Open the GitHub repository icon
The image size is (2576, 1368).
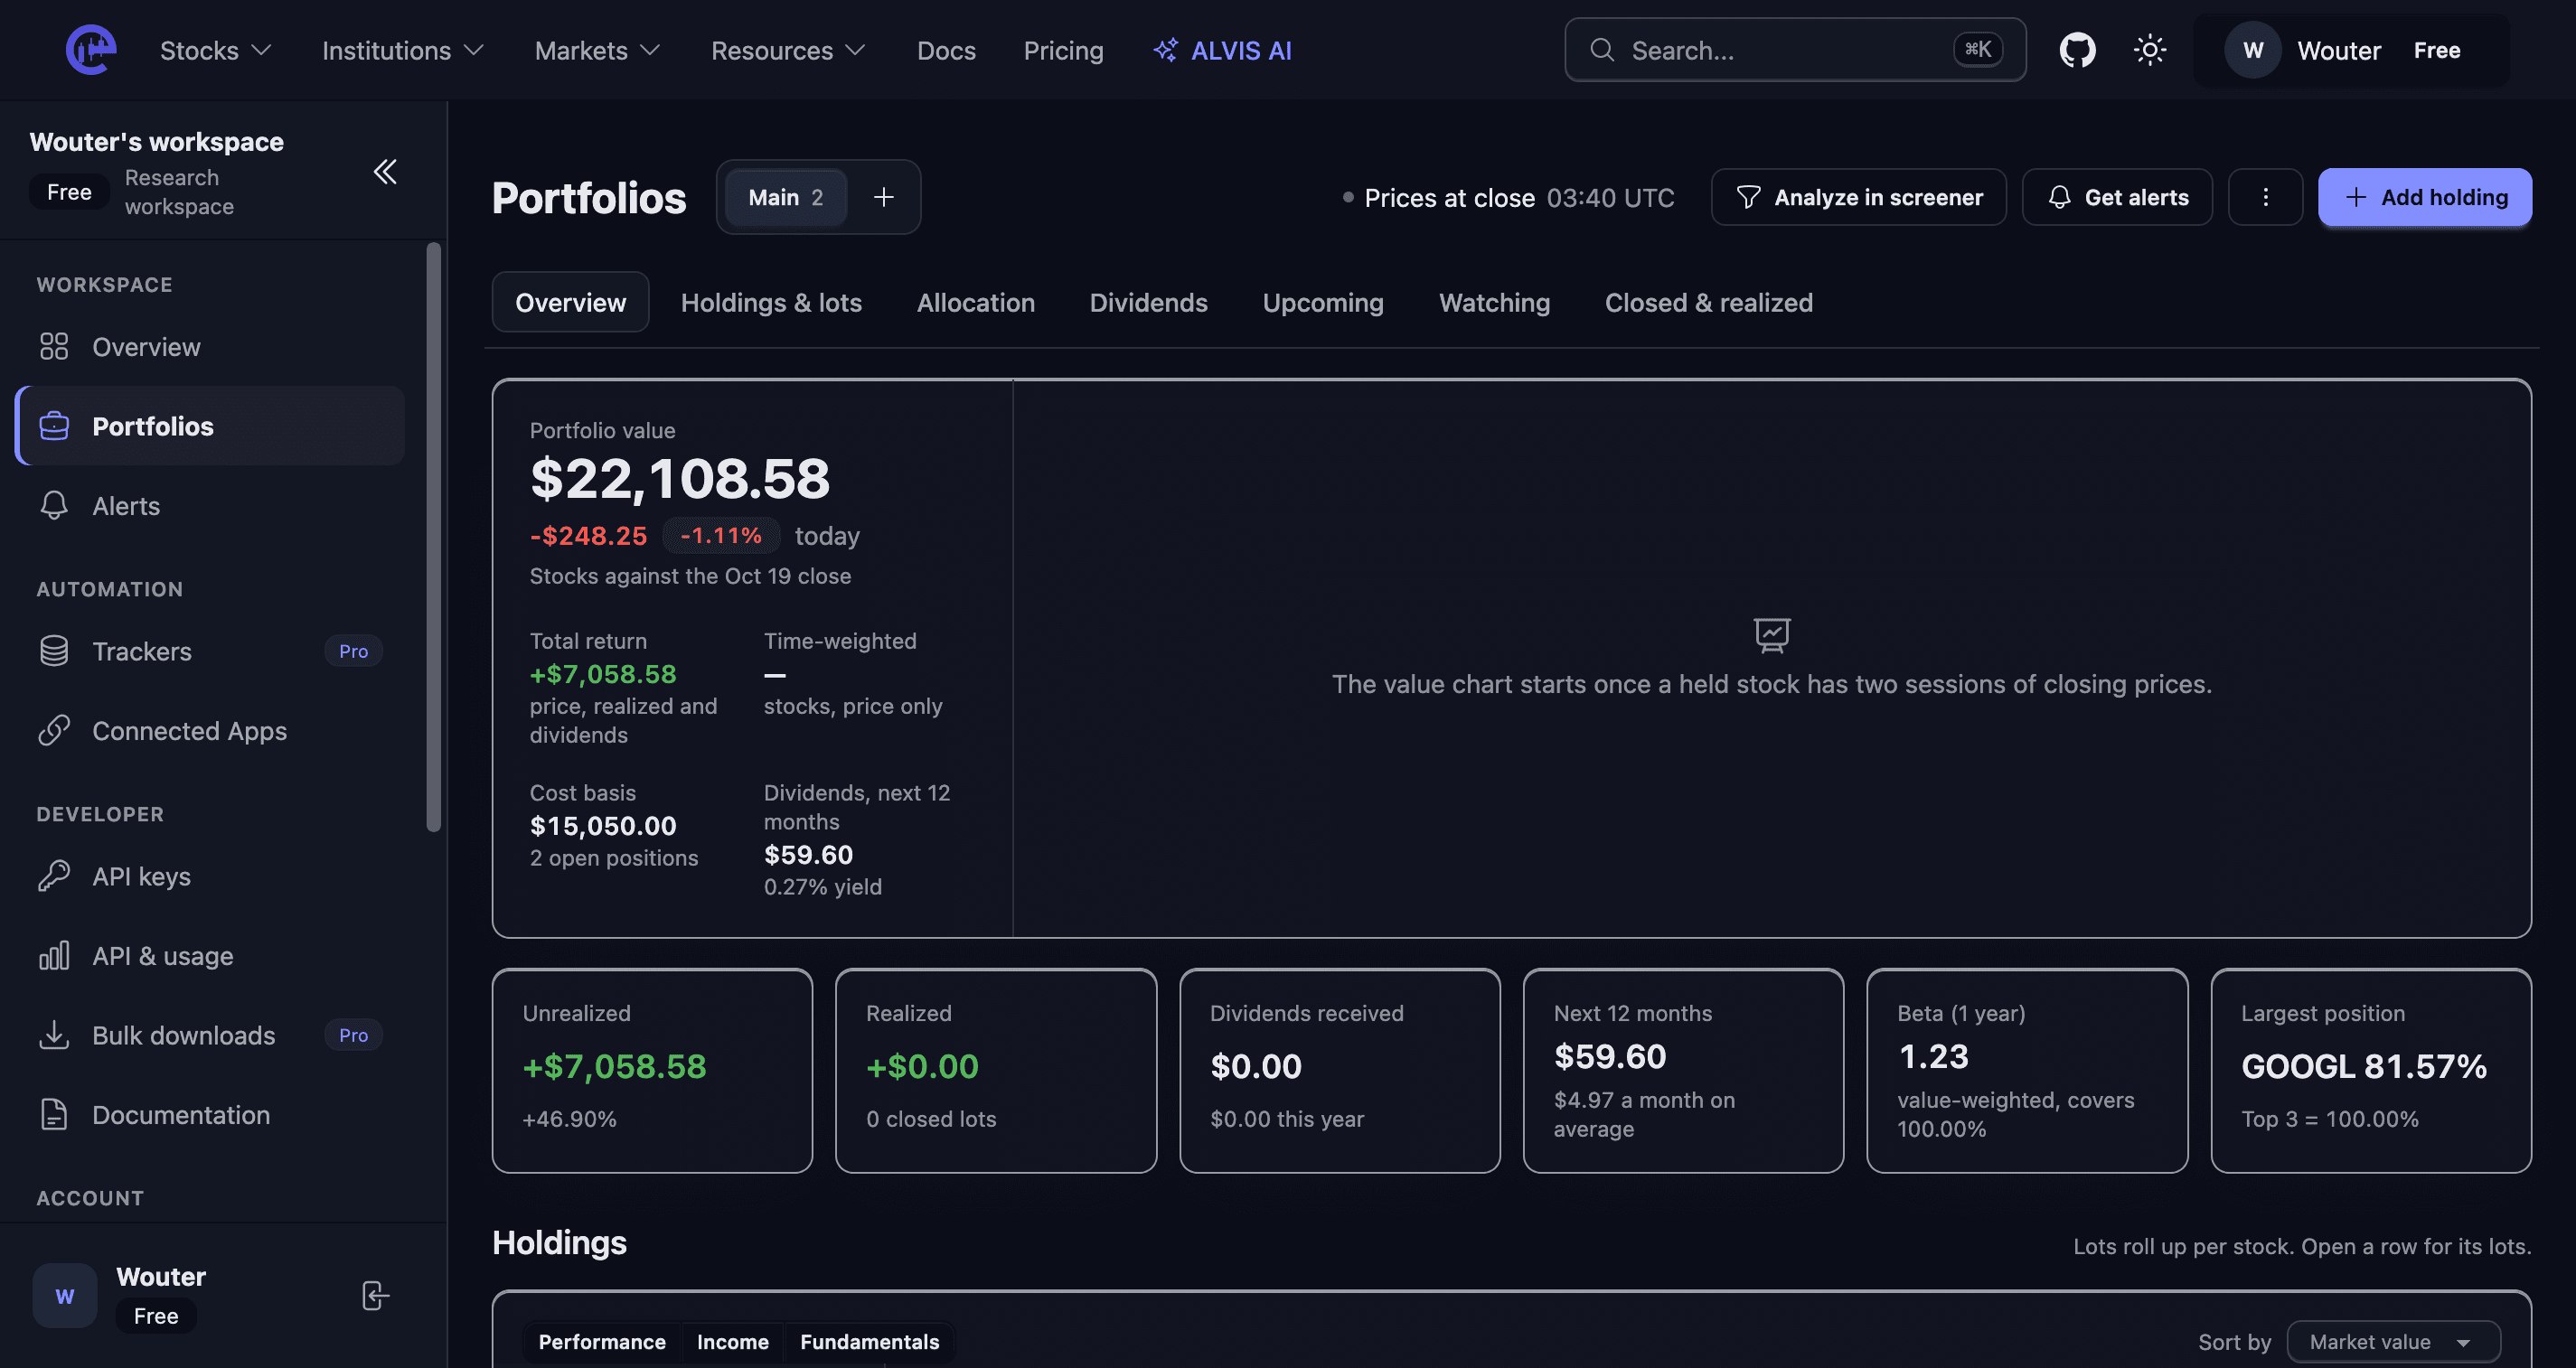point(2077,50)
